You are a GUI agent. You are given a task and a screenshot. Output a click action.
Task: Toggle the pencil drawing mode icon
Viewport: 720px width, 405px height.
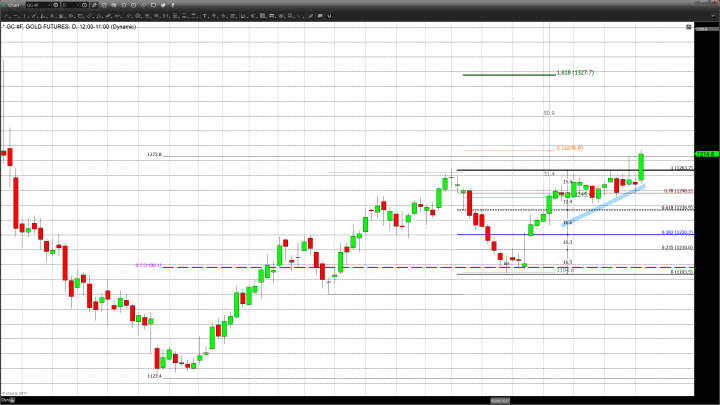pyautogui.click(x=94, y=5)
